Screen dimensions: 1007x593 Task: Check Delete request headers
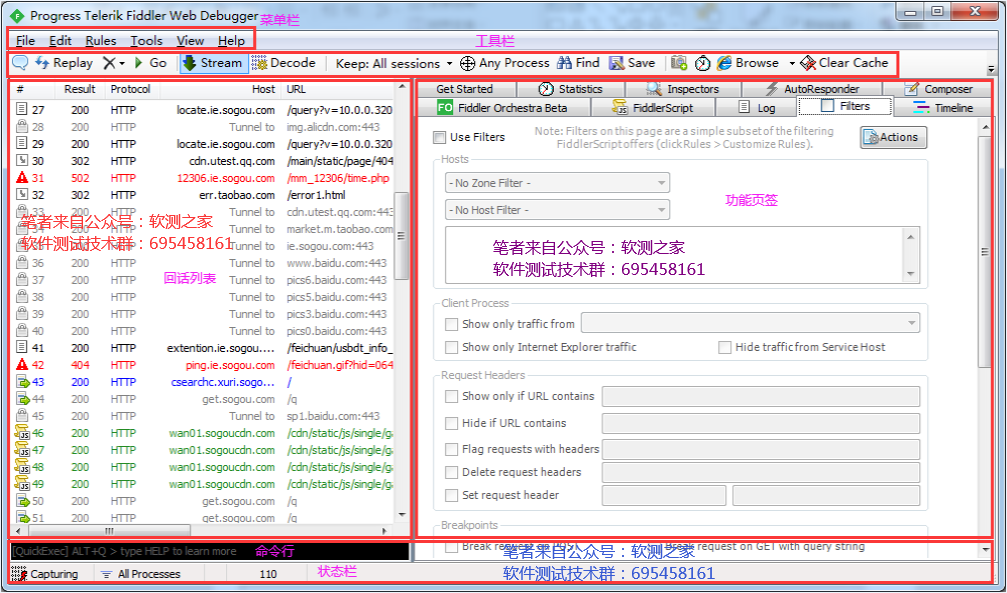(x=451, y=472)
